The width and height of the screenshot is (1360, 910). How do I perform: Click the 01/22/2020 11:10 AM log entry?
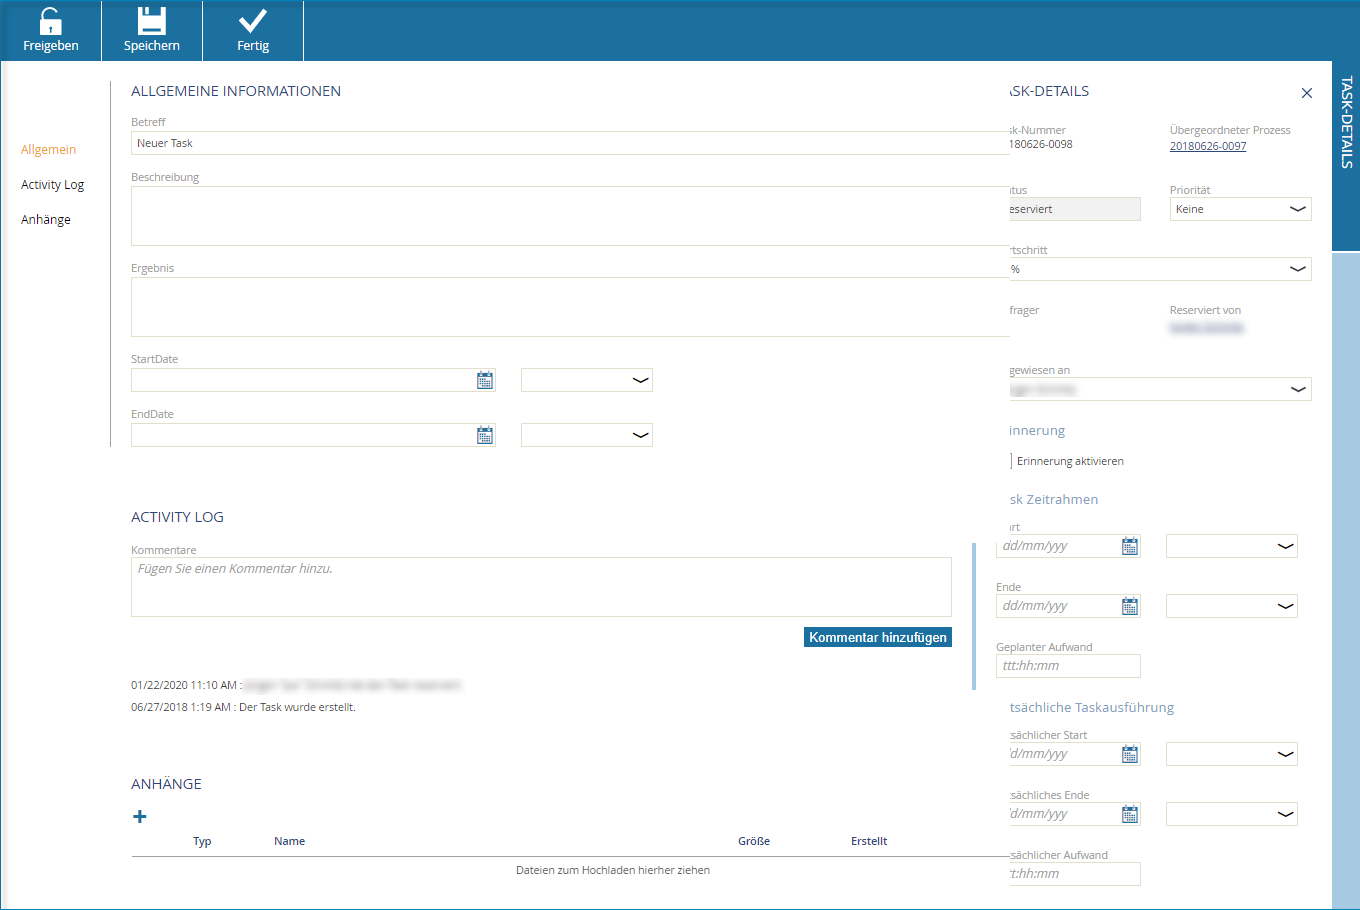(x=296, y=686)
